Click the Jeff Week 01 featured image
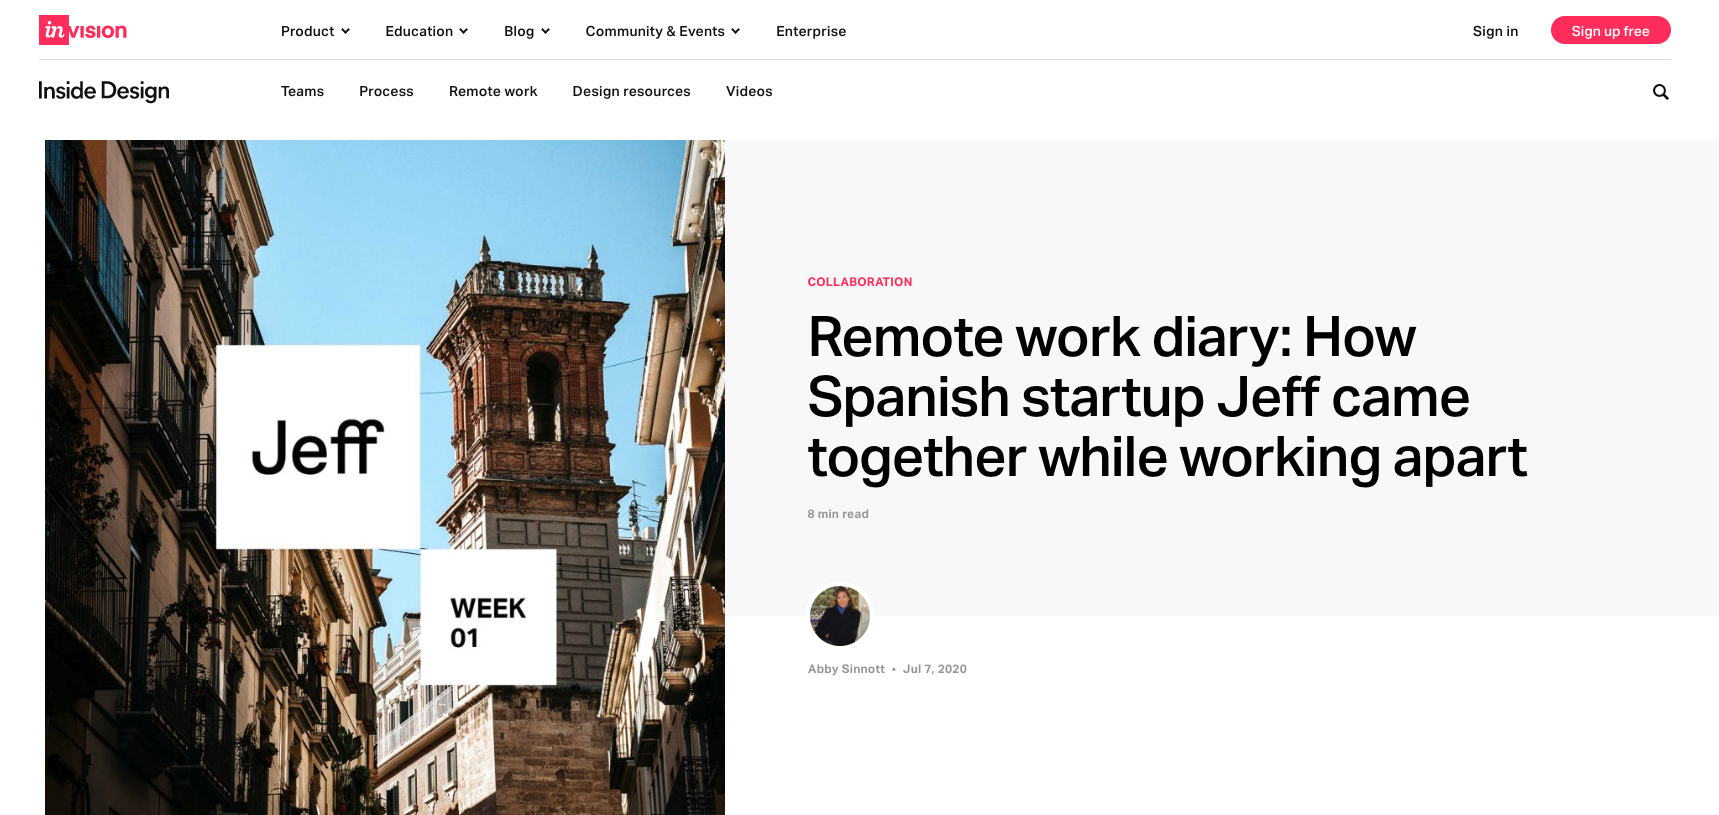 [385, 477]
